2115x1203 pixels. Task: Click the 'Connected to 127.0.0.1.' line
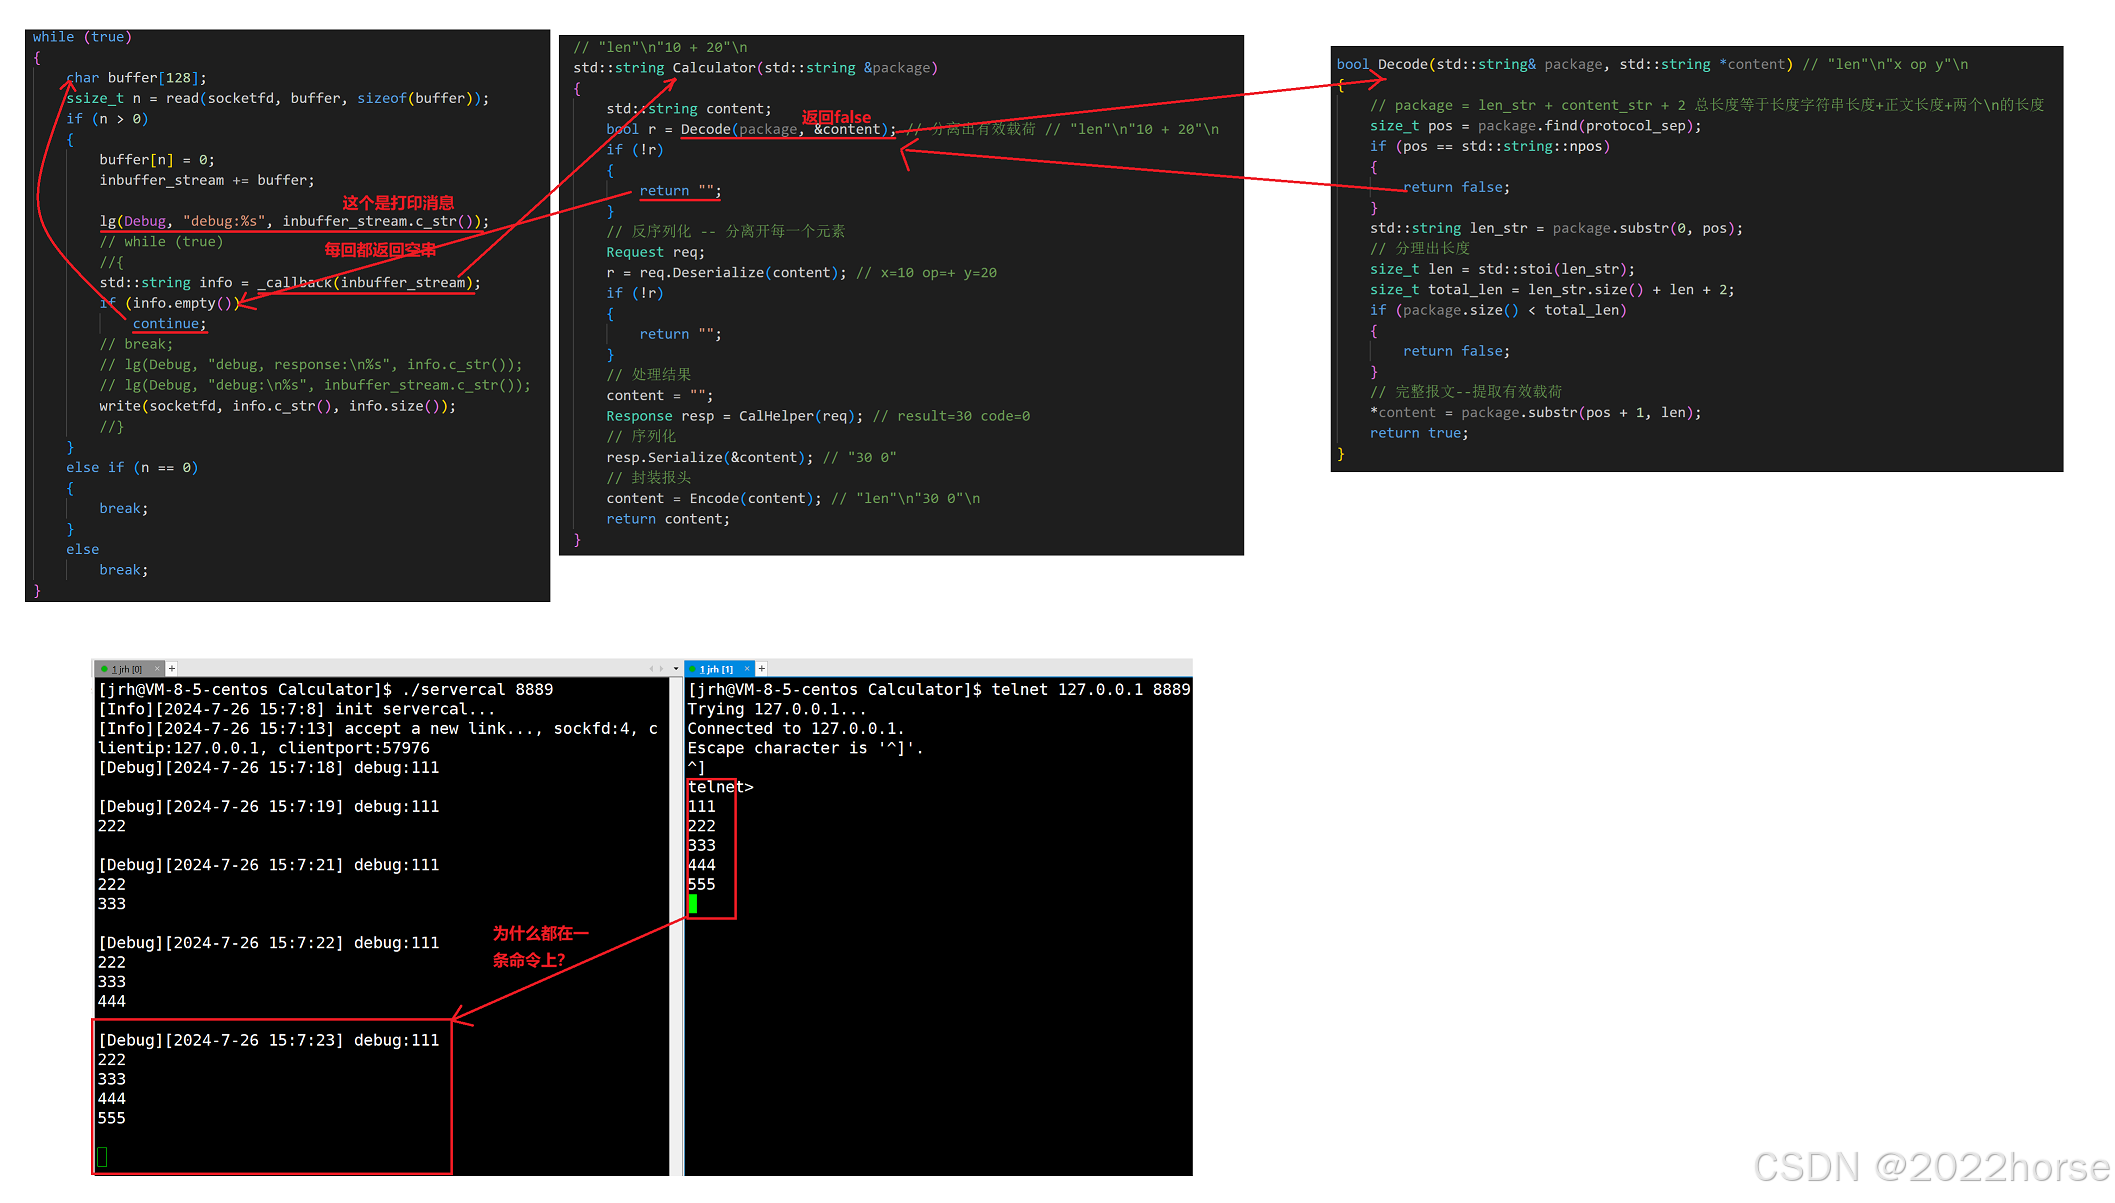tap(795, 729)
